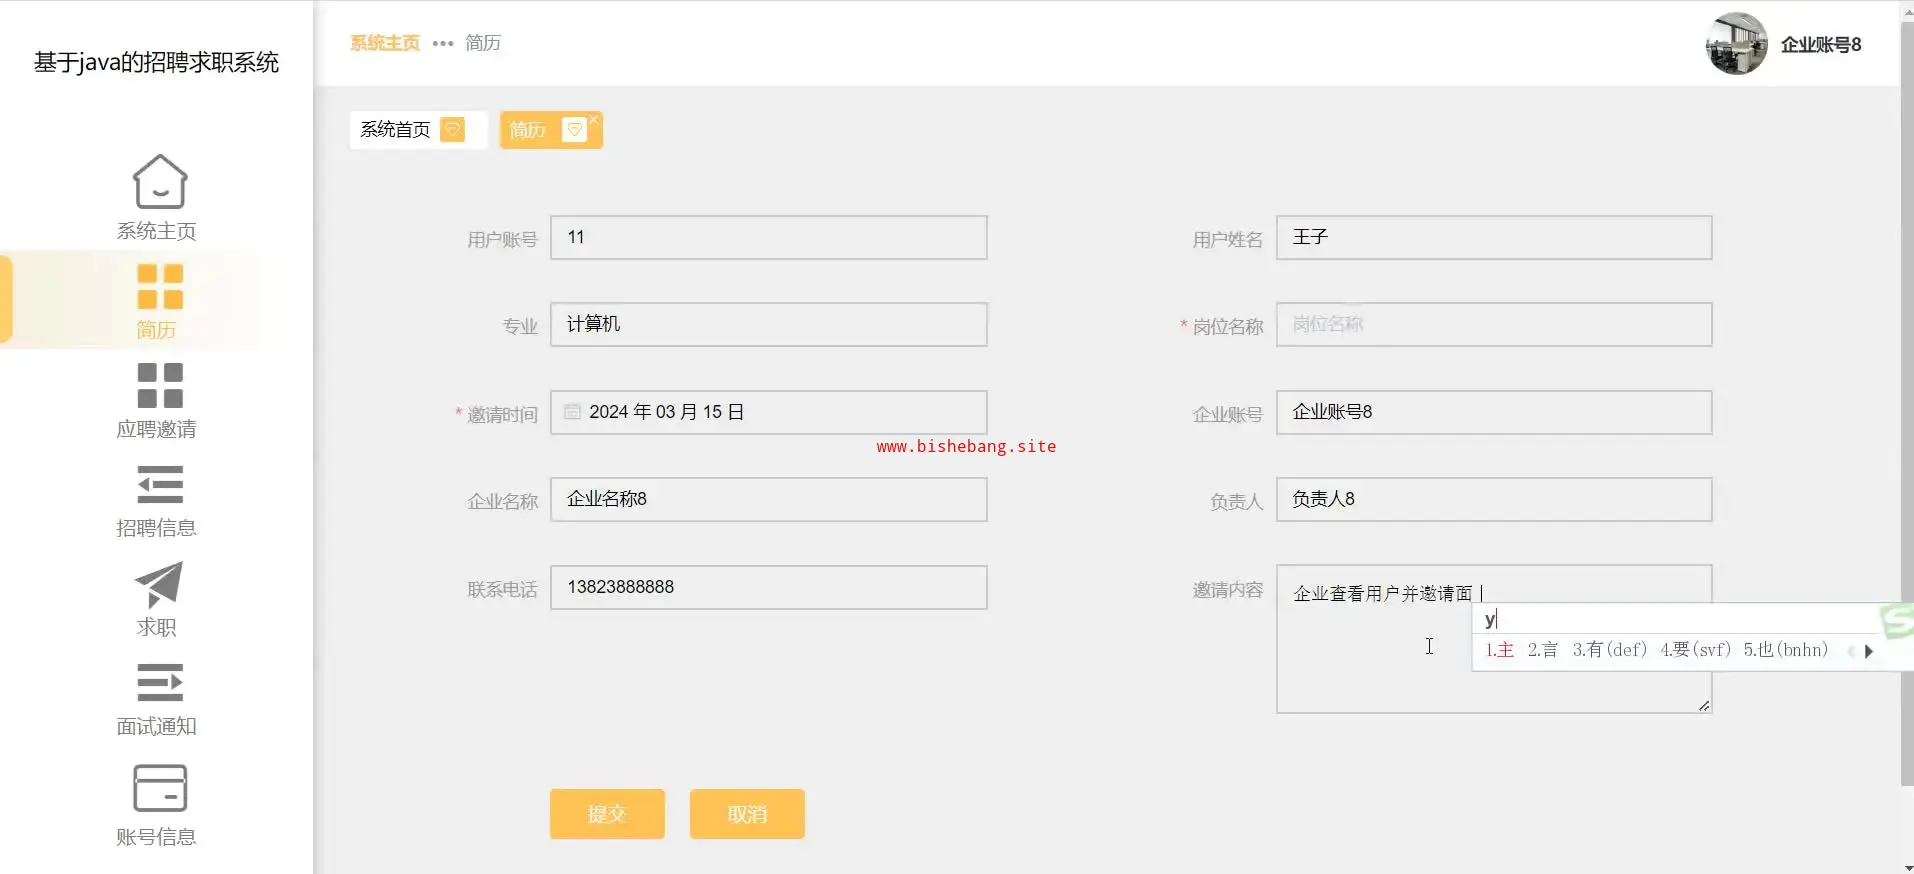Click the 联系电话 phone number field
Image resolution: width=1914 pixels, height=874 pixels.
(x=768, y=587)
